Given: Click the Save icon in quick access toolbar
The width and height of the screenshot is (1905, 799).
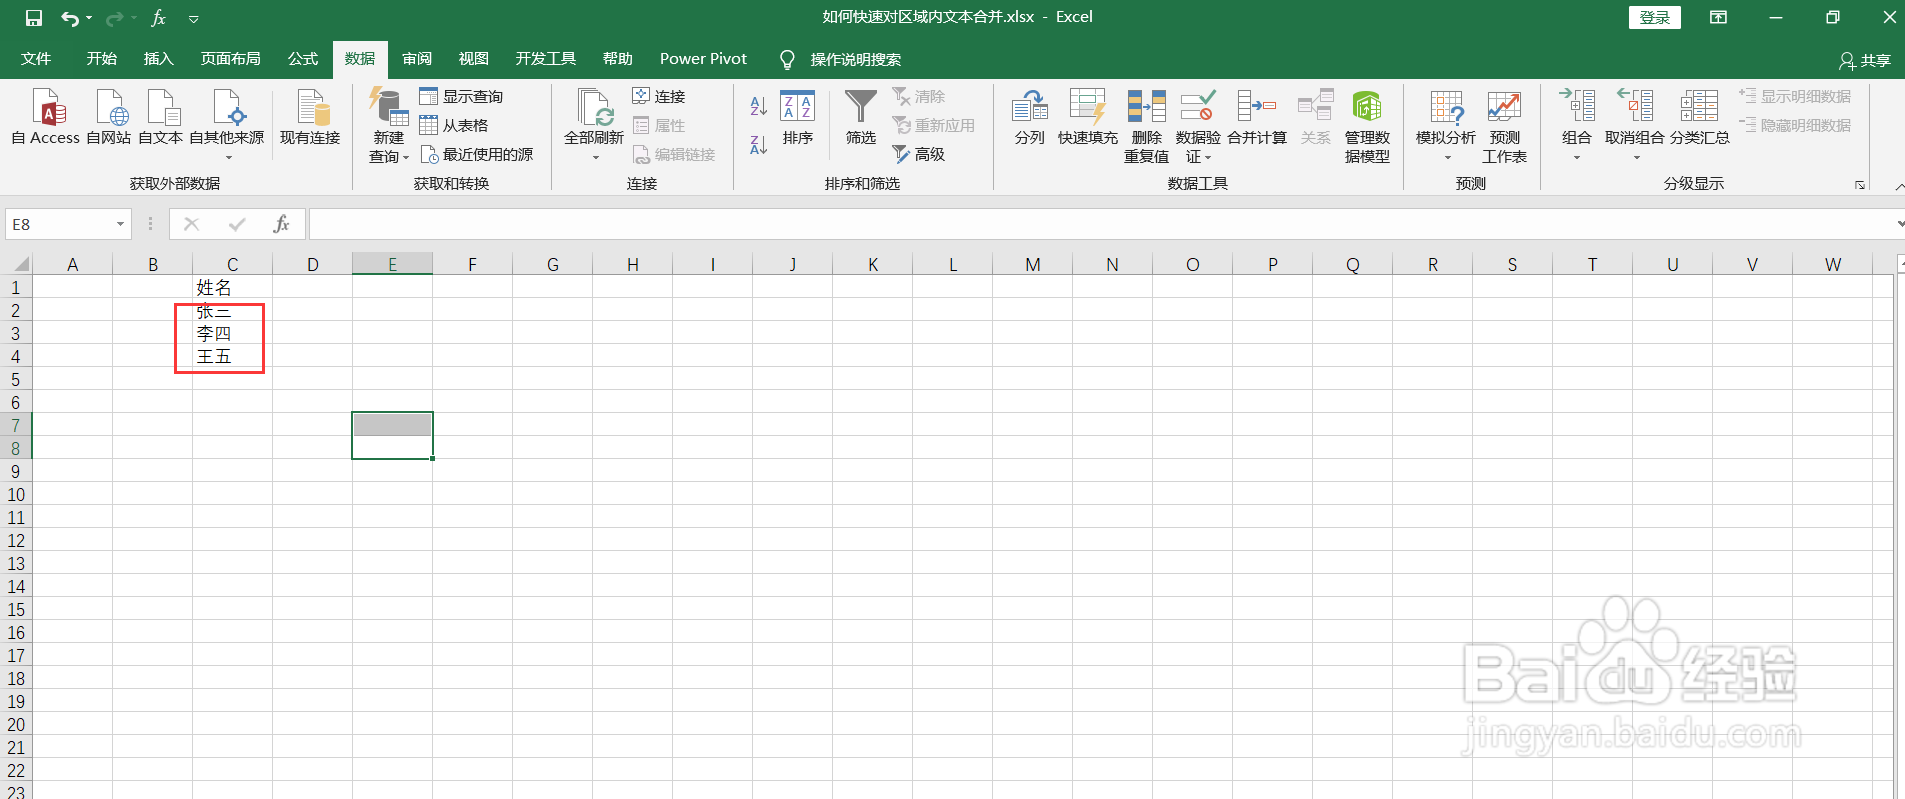Looking at the screenshot, I should coord(34,18).
